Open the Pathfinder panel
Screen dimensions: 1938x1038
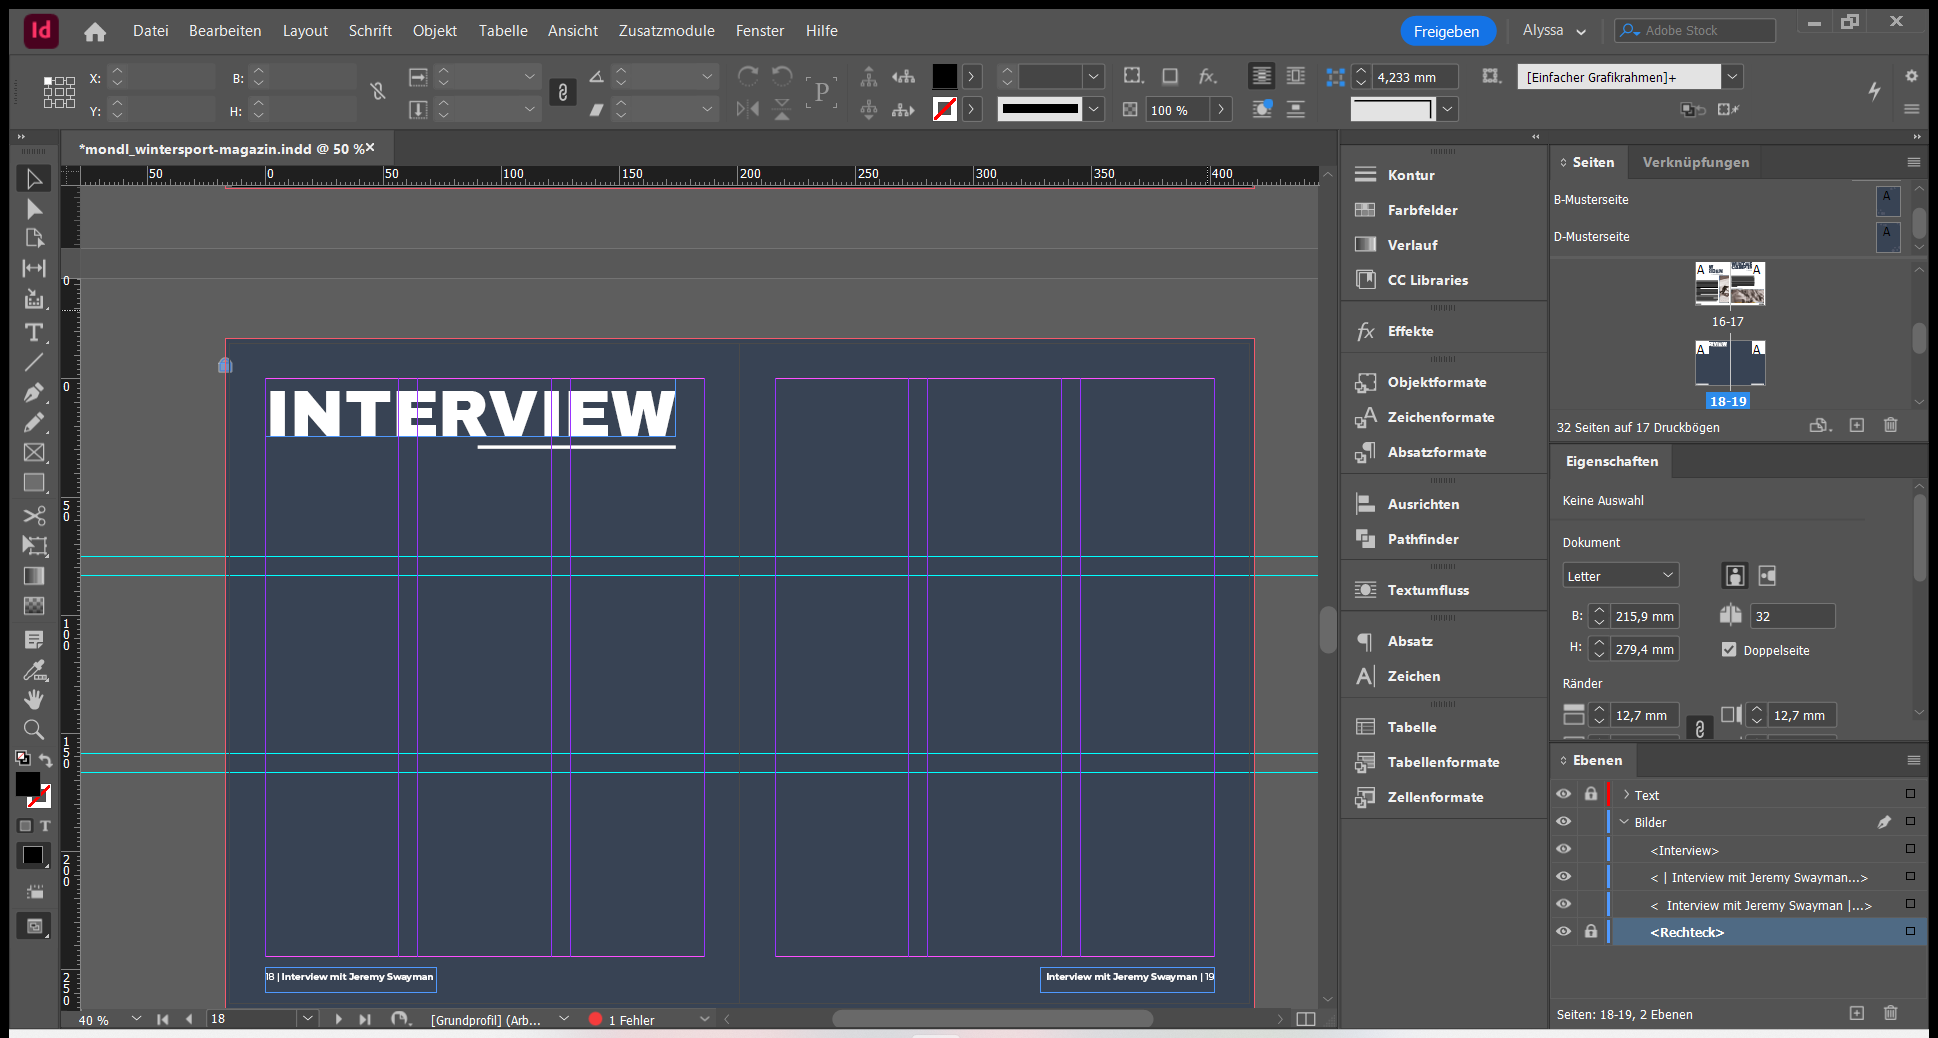pos(1422,539)
